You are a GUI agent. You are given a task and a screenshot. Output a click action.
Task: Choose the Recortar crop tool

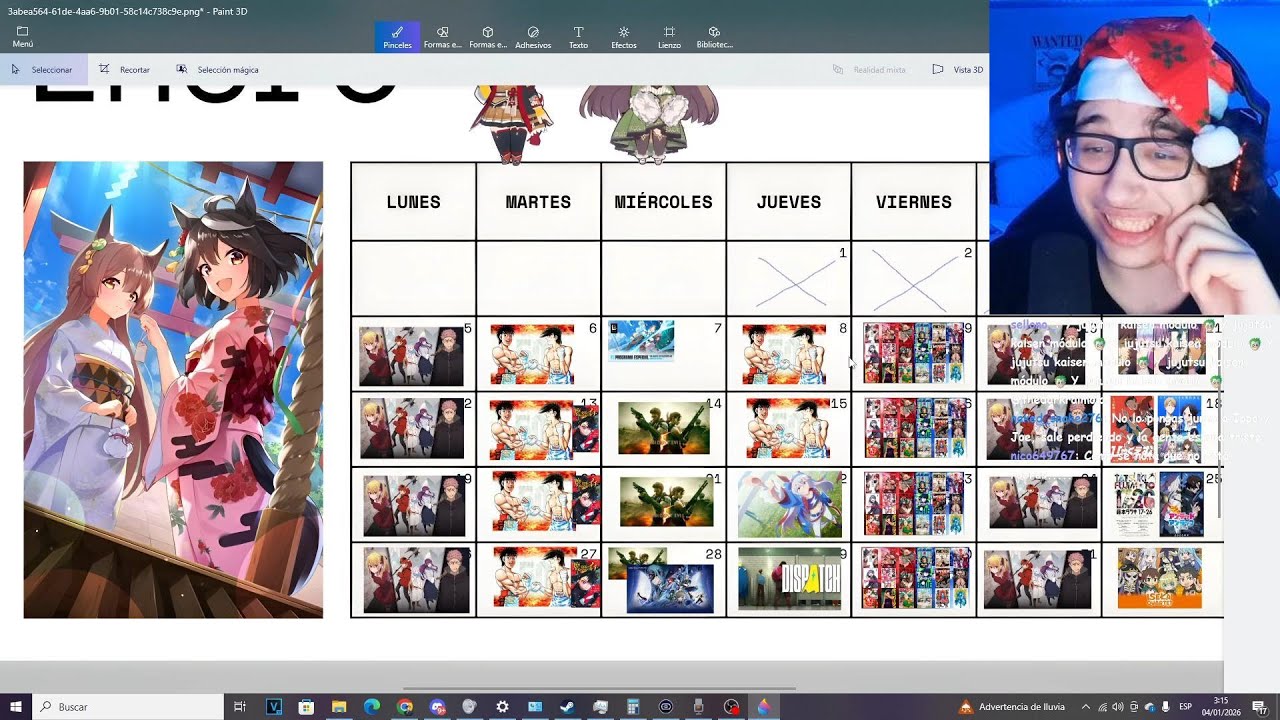(x=124, y=70)
